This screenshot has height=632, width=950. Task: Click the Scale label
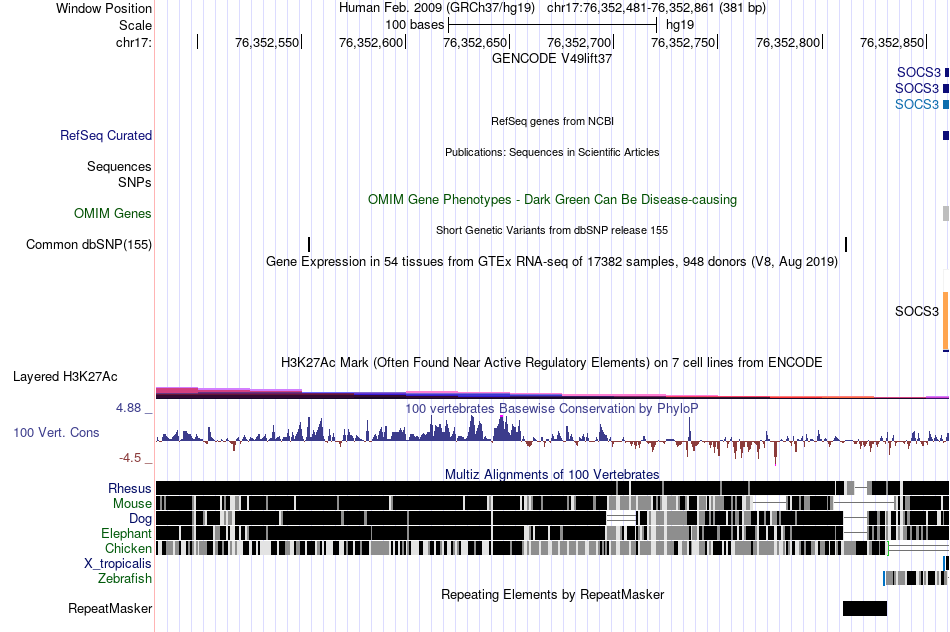coord(135,25)
